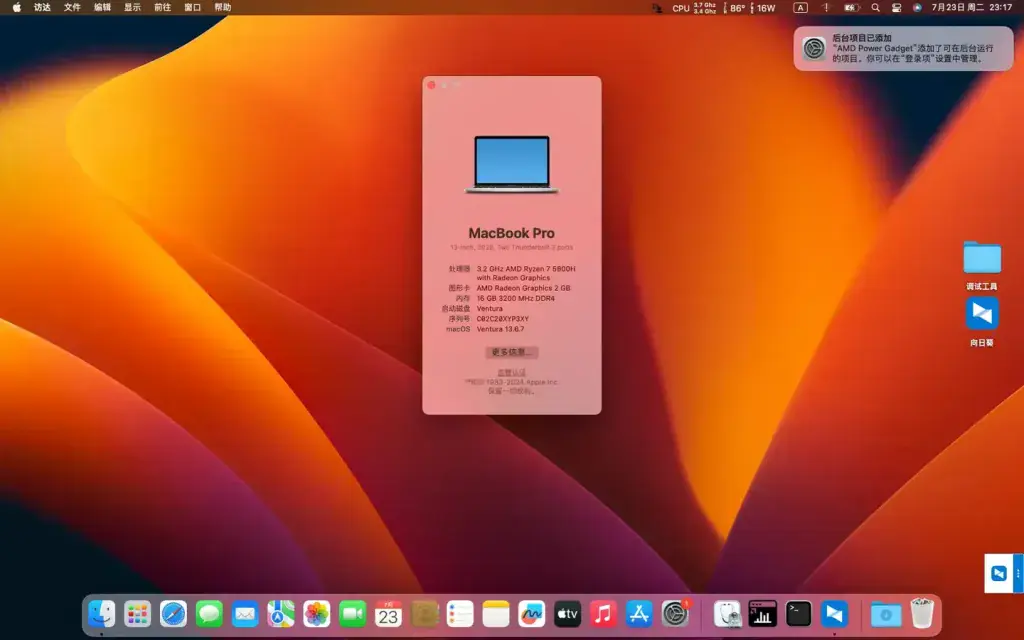This screenshot has height=640, width=1024.
Task: Open Sunlogin blue app in the Dock
Action: pos(834,614)
